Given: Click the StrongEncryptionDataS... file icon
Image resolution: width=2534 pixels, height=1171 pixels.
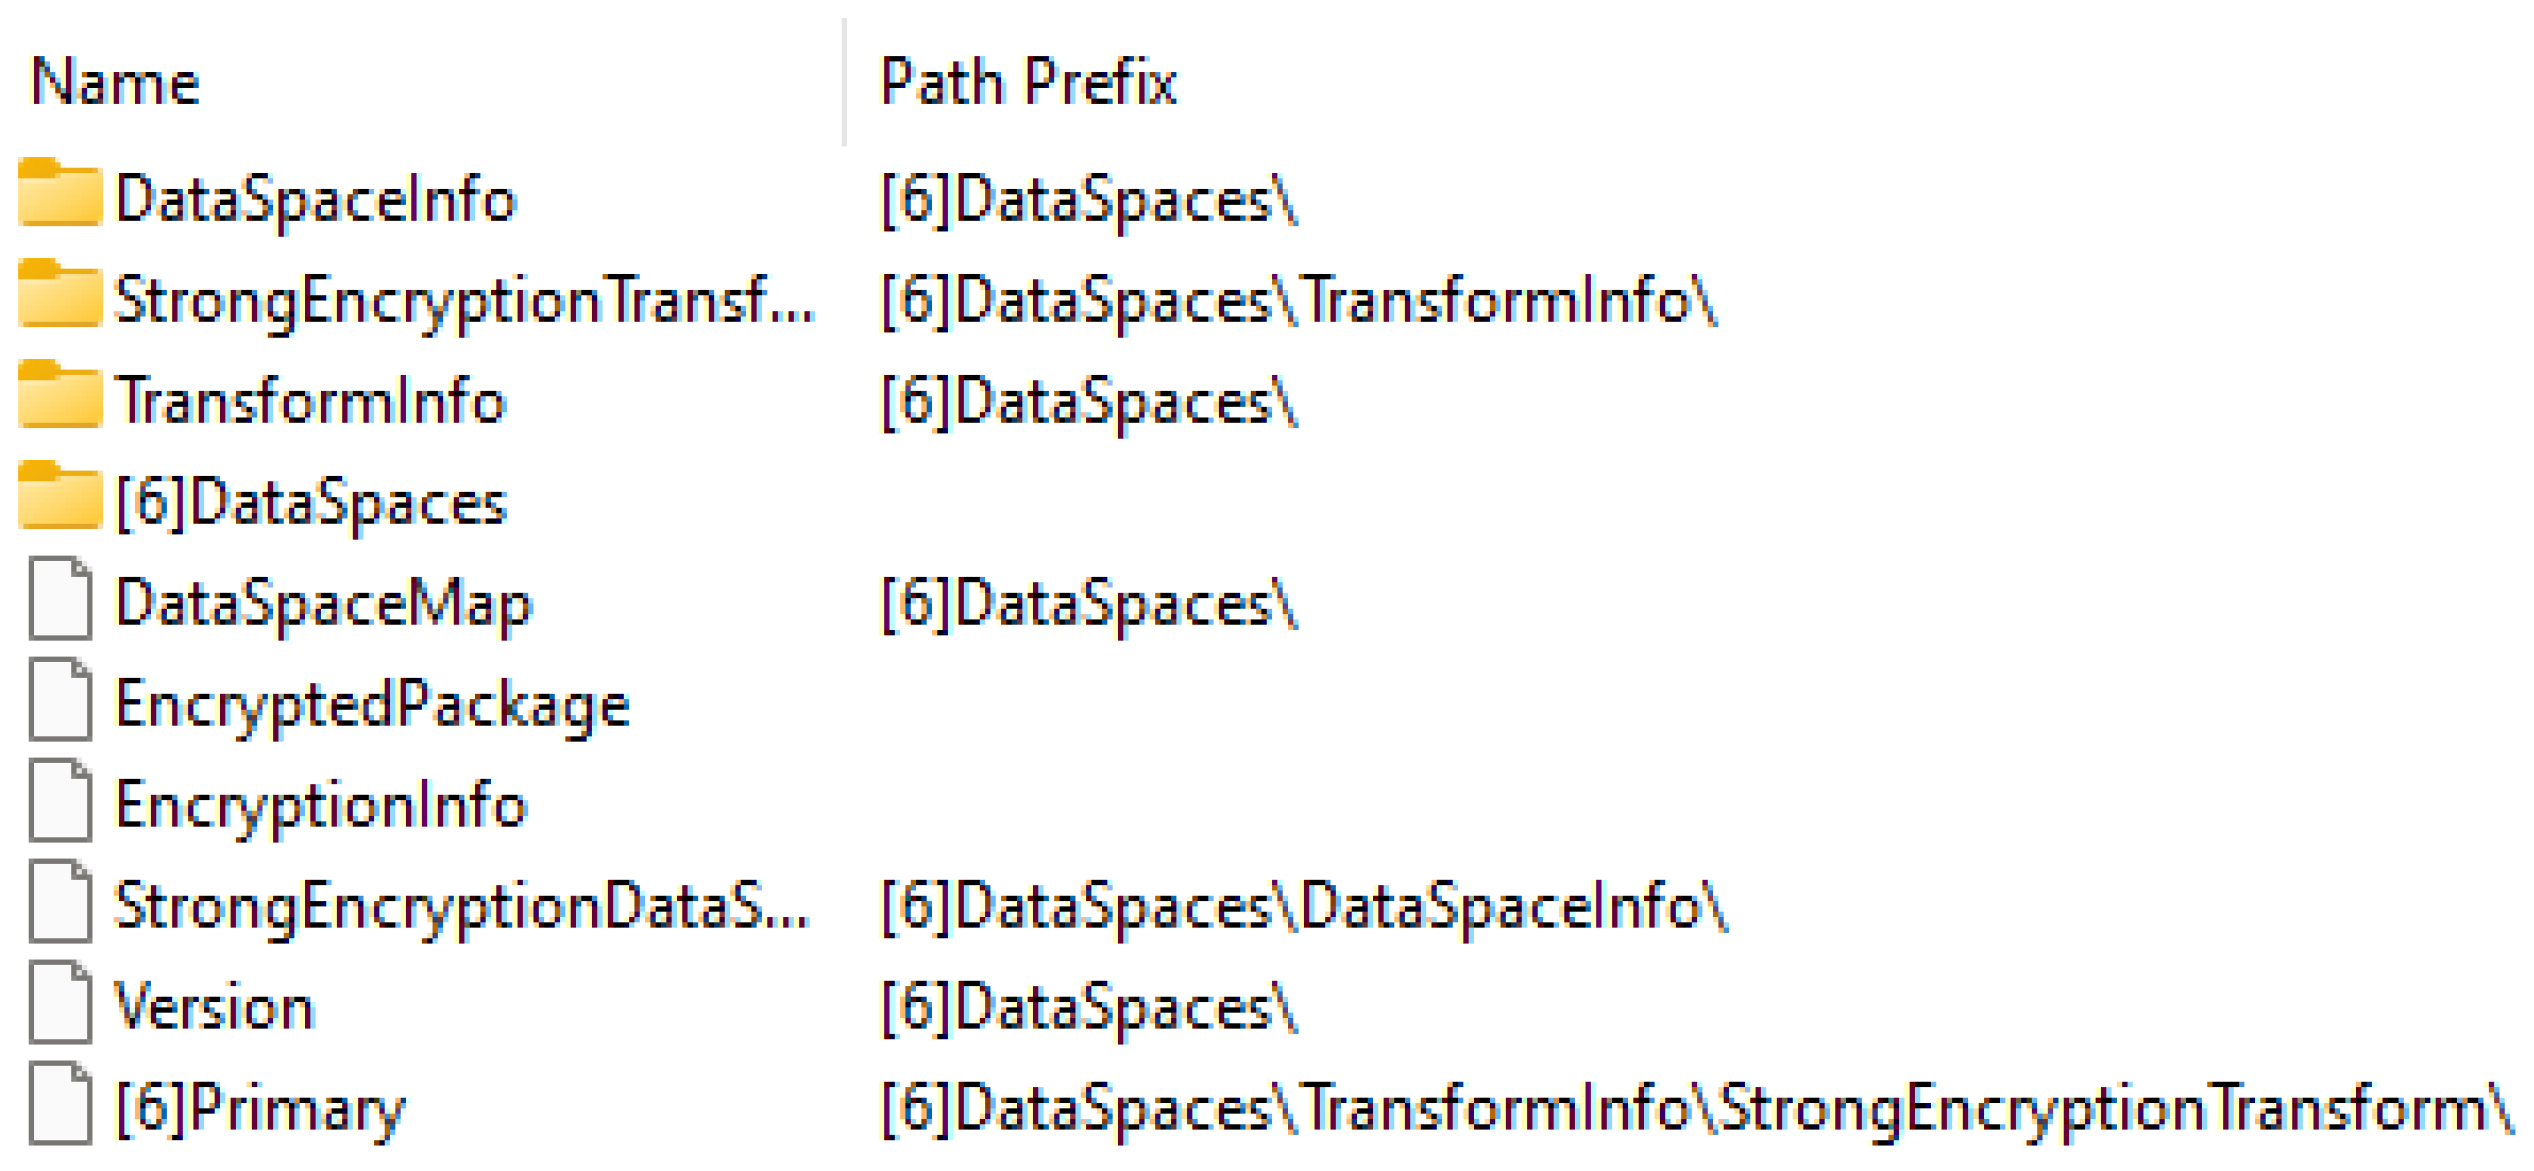Looking at the screenshot, I should (x=60, y=903).
